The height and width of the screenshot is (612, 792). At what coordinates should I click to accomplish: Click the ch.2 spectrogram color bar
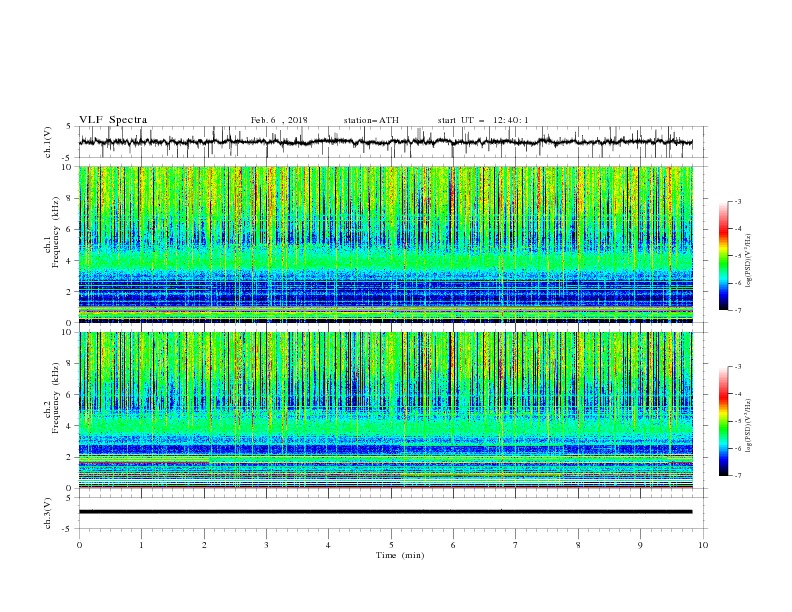(723, 421)
